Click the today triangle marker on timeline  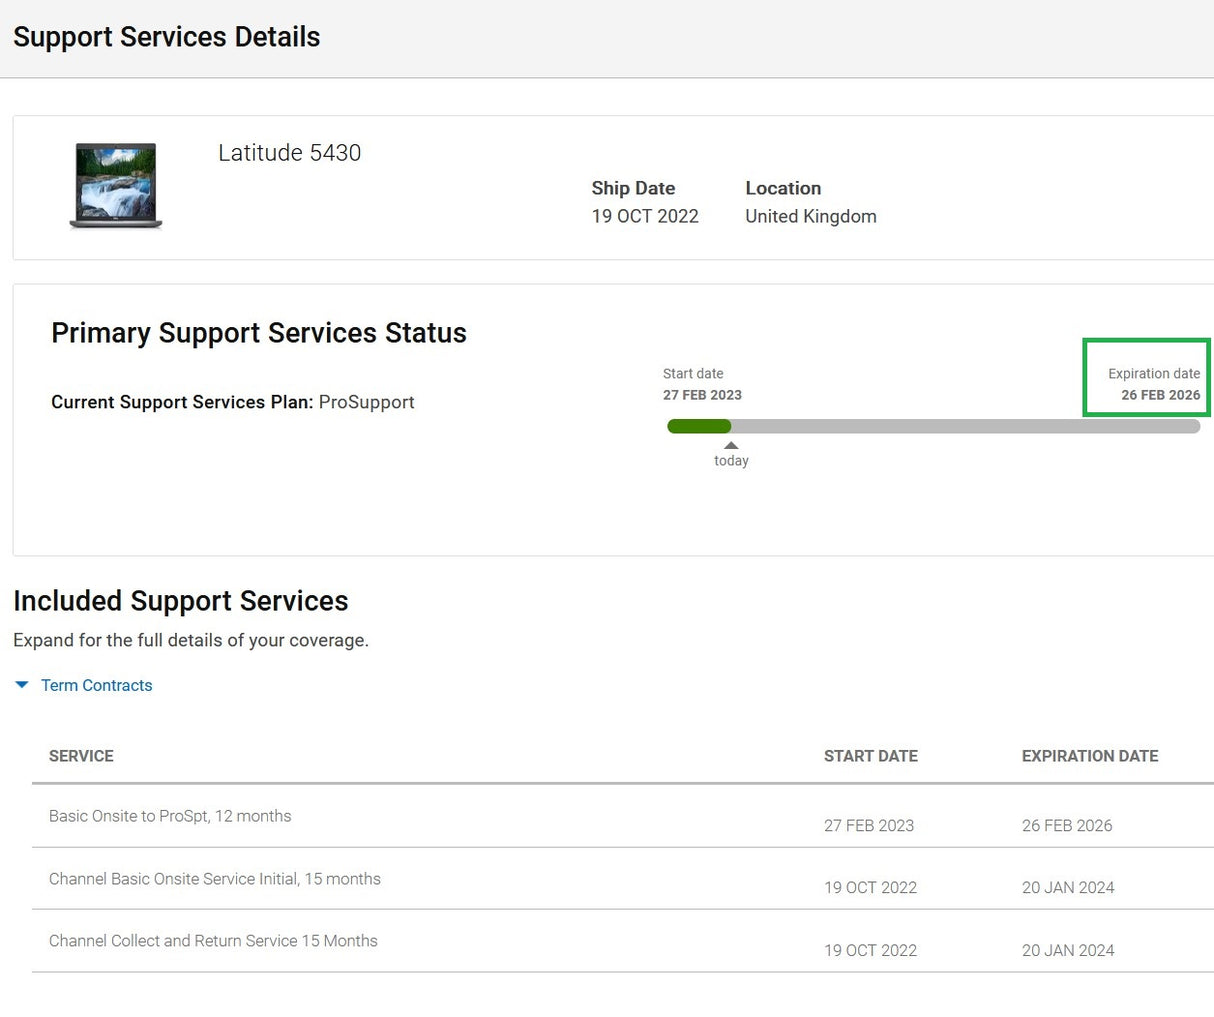(x=731, y=446)
